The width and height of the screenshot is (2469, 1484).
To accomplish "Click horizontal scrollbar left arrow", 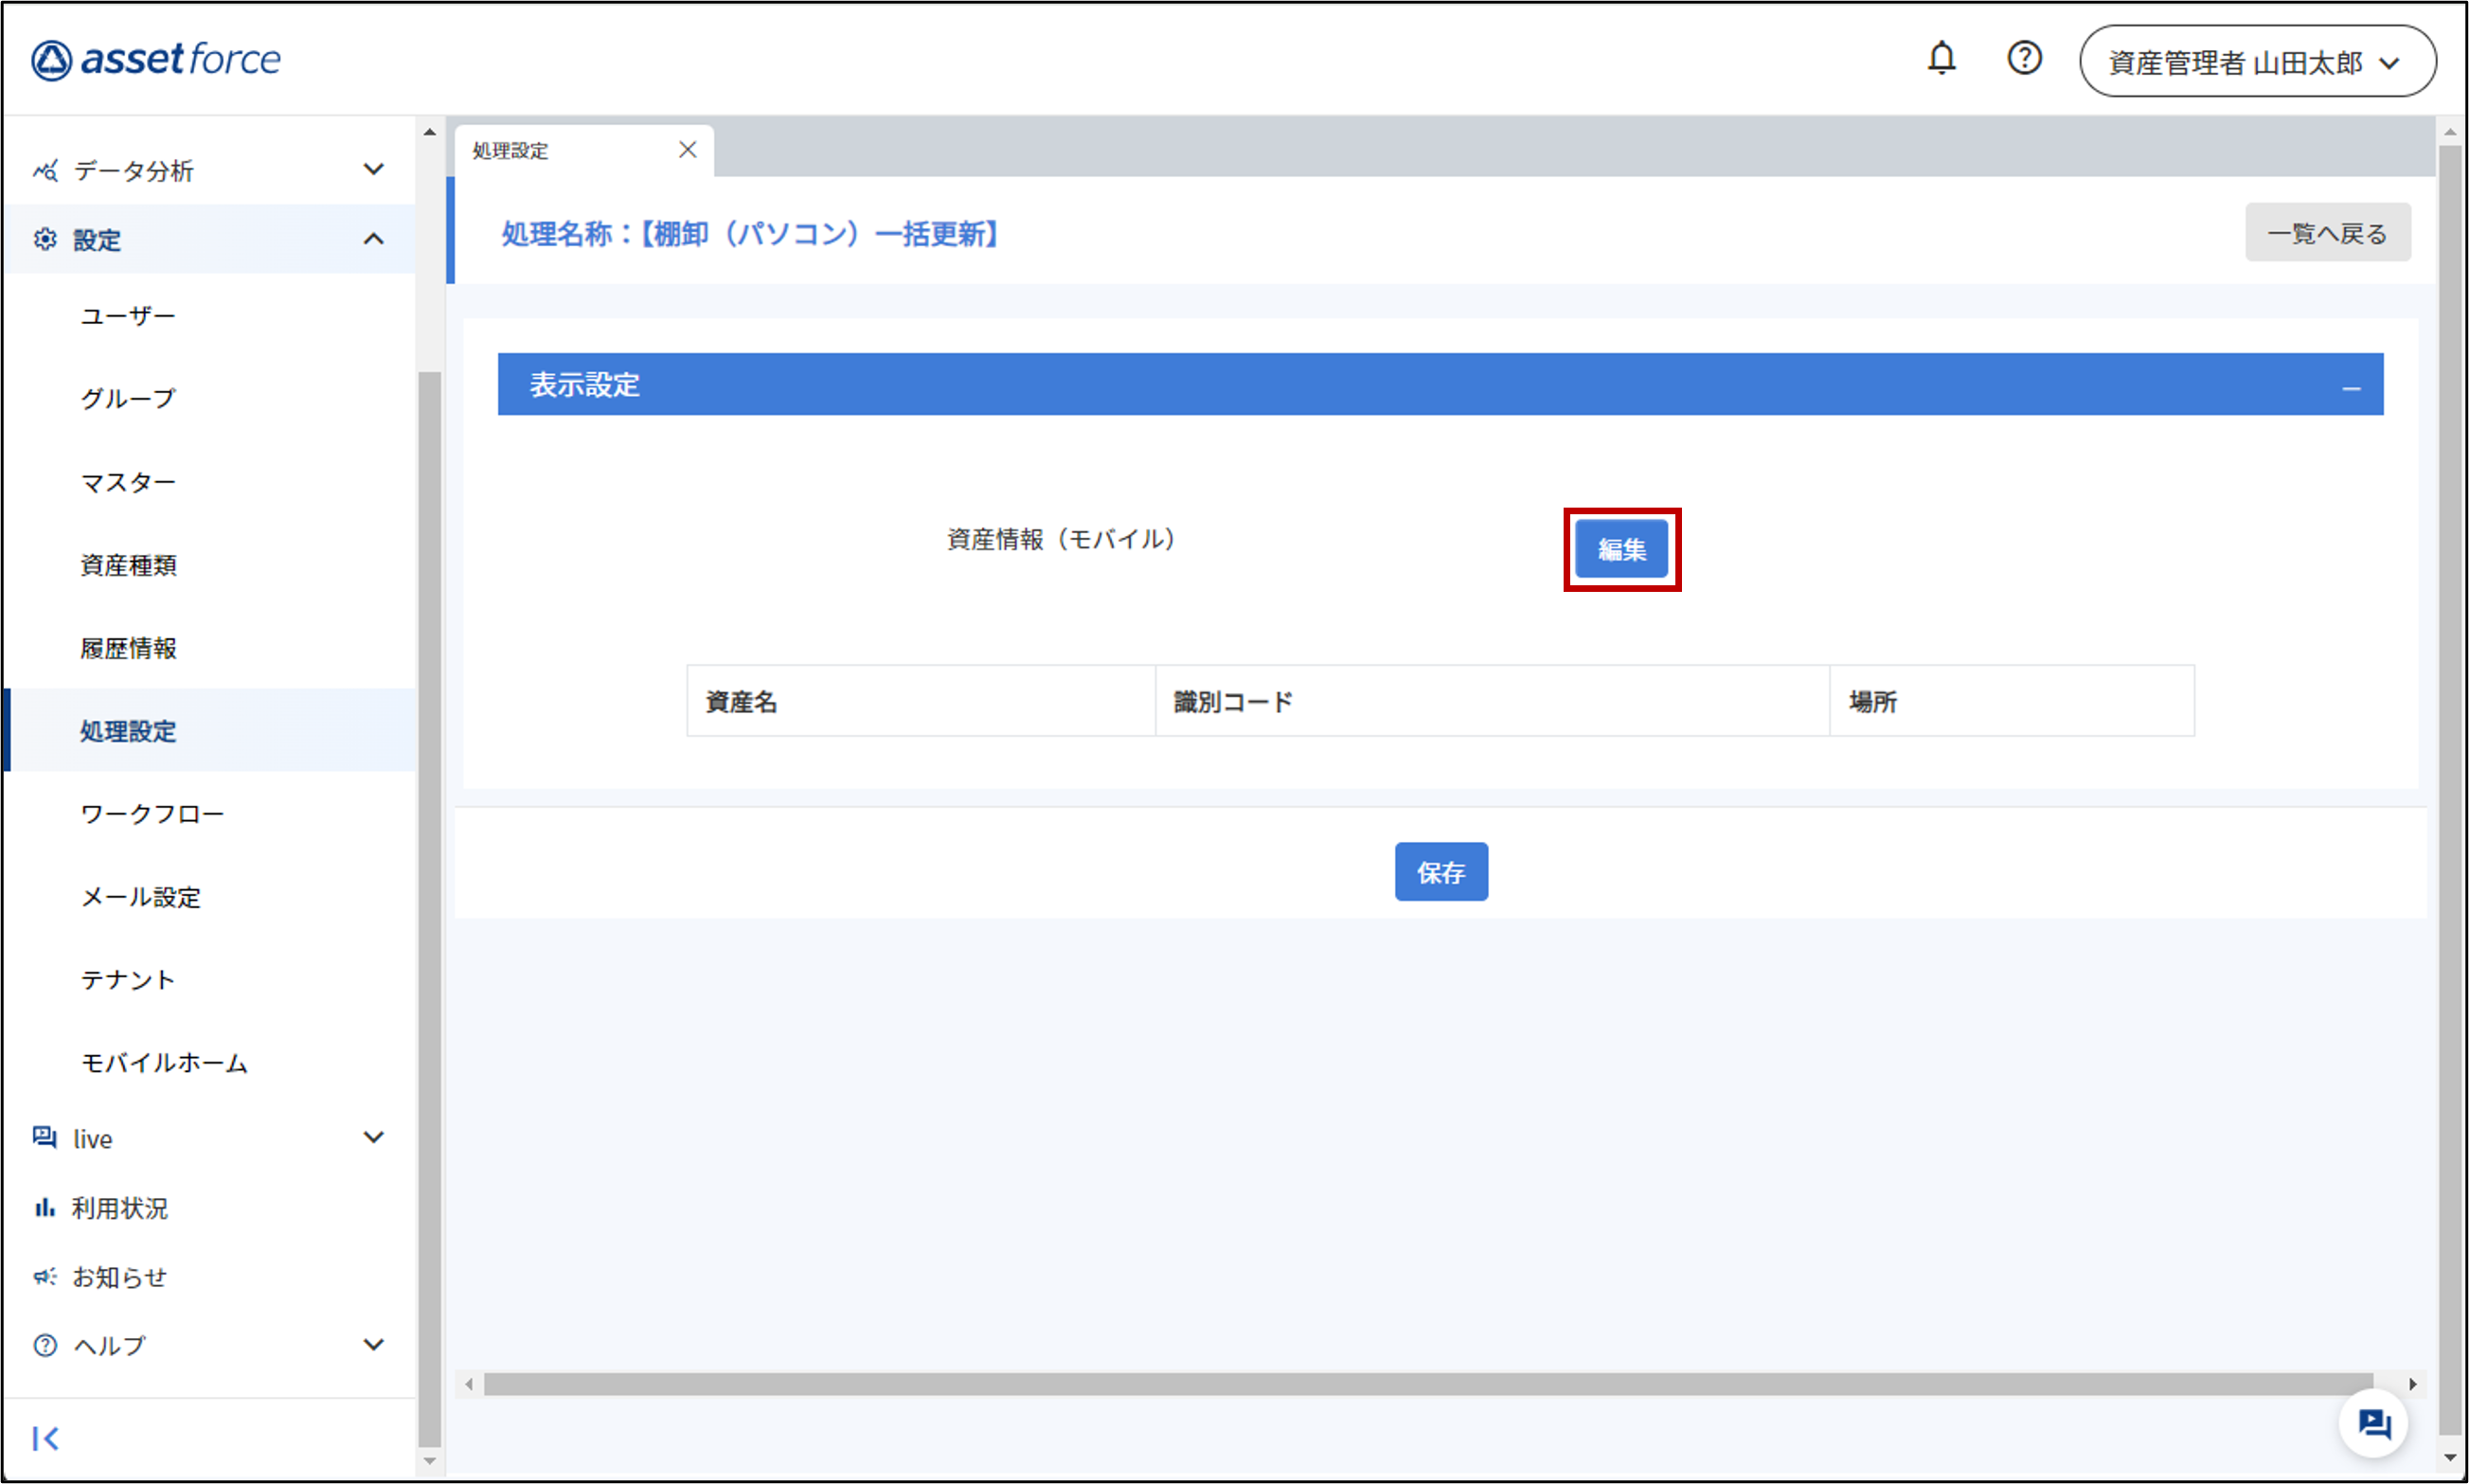I will (469, 1385).
